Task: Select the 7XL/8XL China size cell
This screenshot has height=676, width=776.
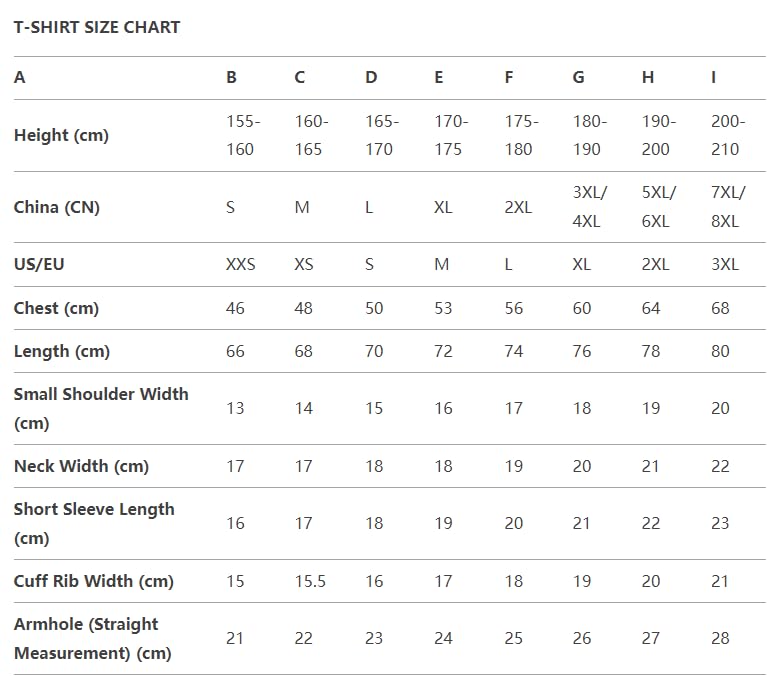Action: point(725,207)
